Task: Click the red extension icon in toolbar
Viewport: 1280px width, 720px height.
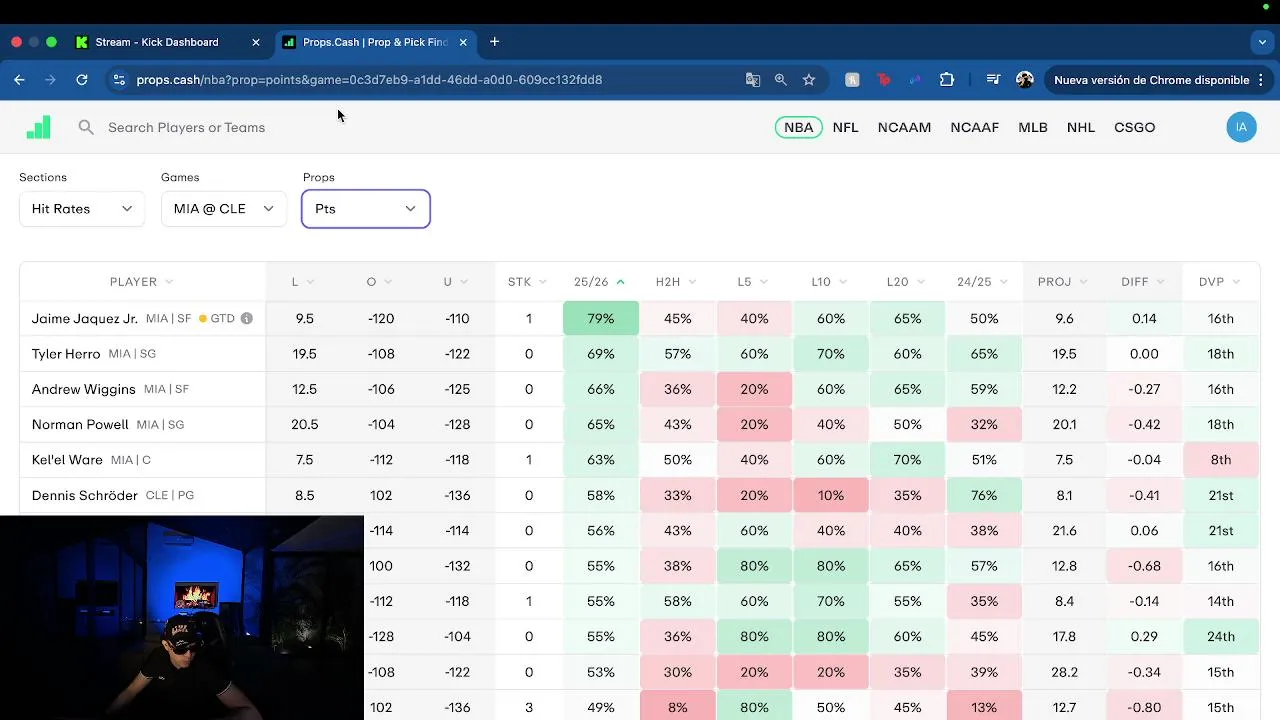Action: click(884, 79)
